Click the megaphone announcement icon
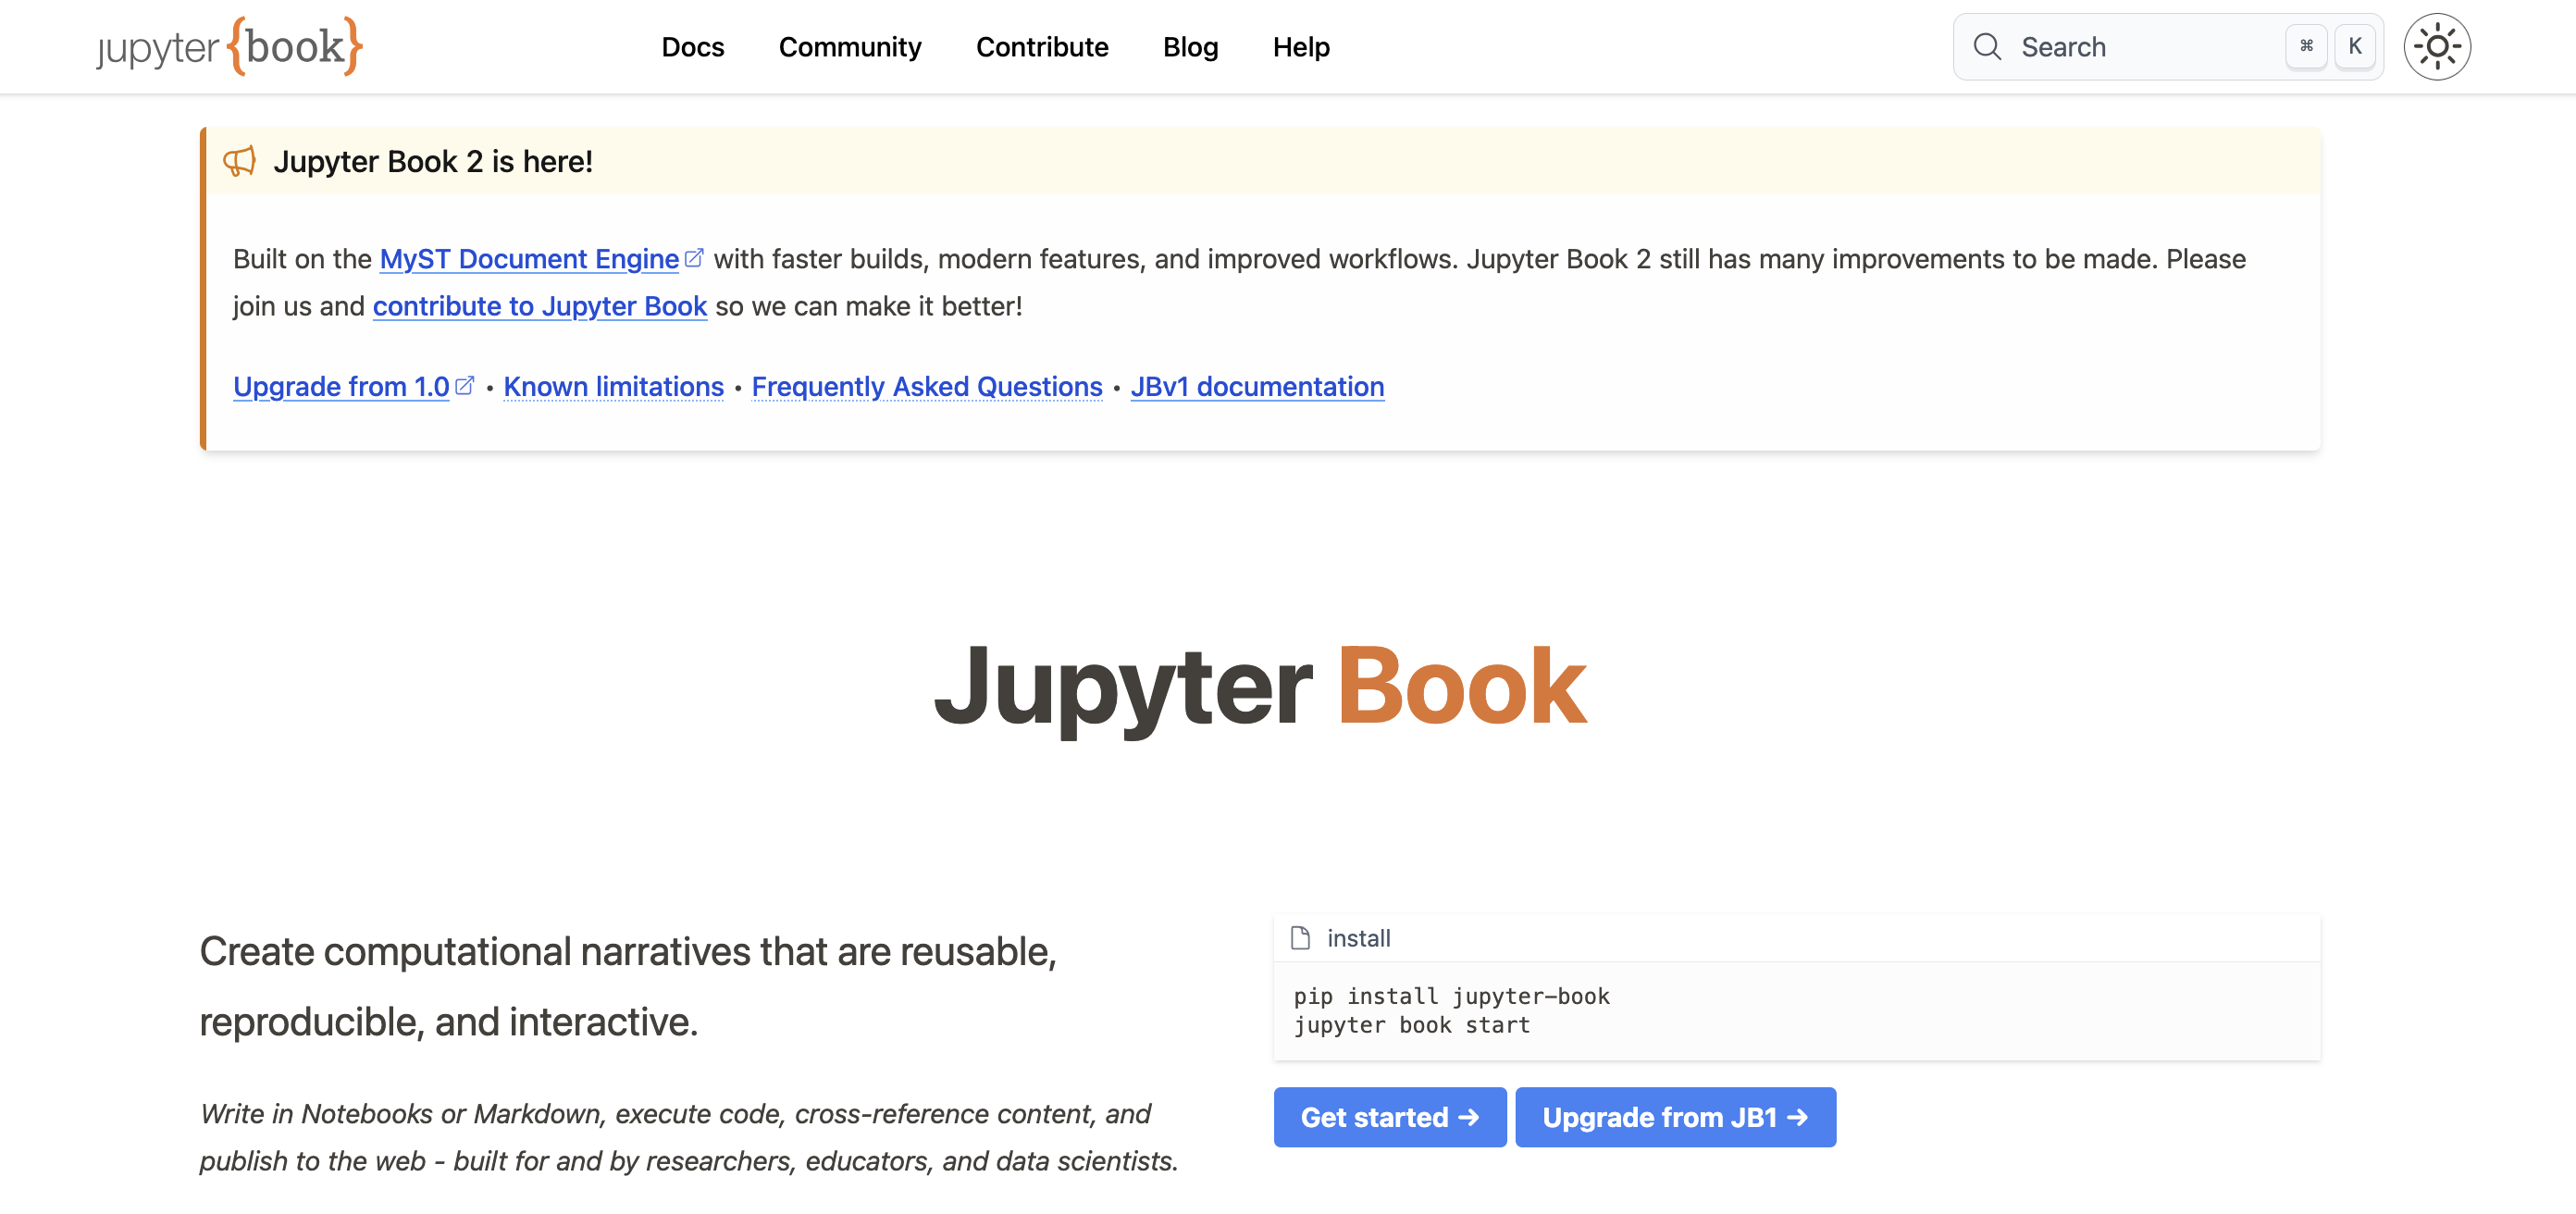Viewport: 2576px width, 1214px height. point(240,161)
